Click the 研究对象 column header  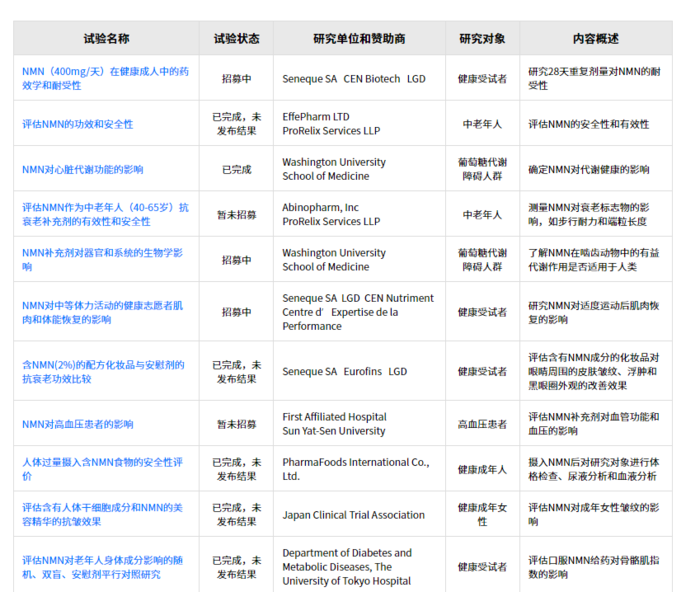[482, 38]
